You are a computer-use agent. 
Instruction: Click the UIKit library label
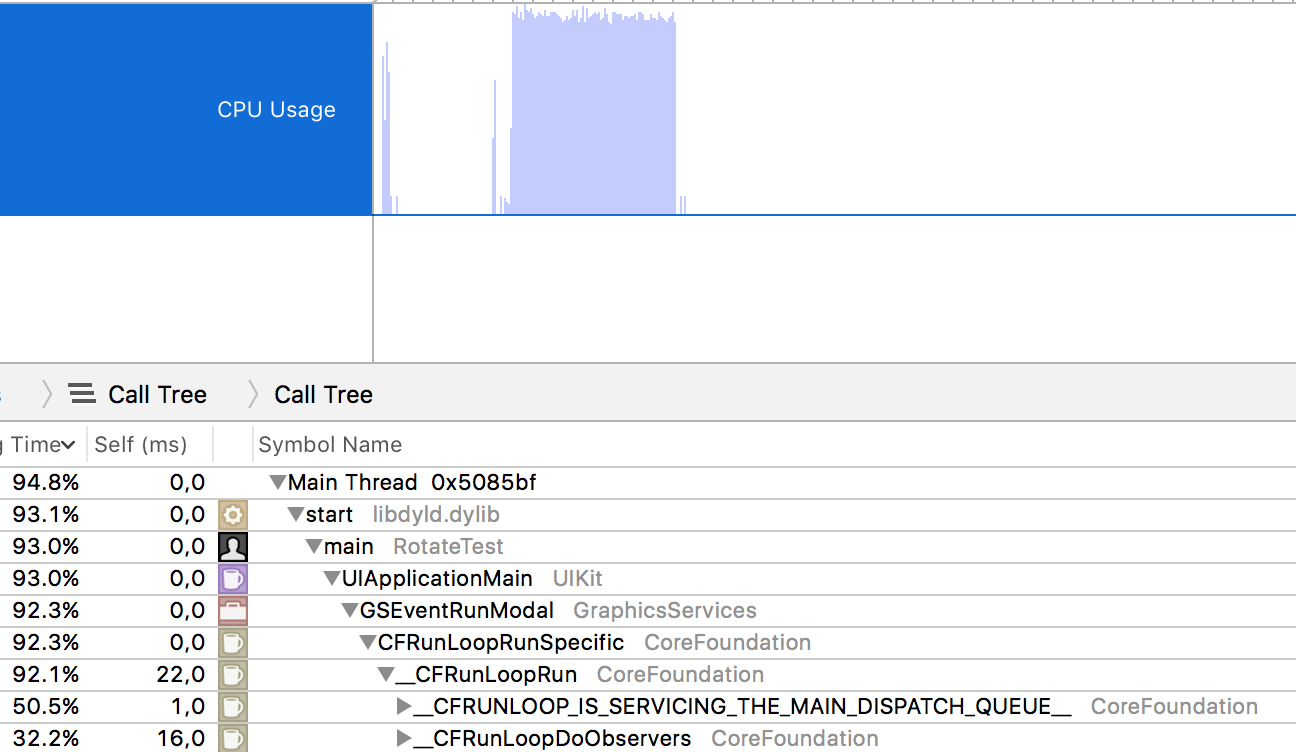pyautogui.click(x=578, y=579)
